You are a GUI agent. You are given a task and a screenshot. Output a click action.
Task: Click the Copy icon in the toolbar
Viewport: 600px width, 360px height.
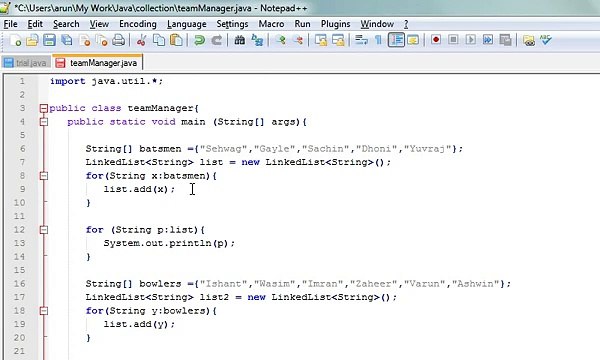tap(159, 40)
